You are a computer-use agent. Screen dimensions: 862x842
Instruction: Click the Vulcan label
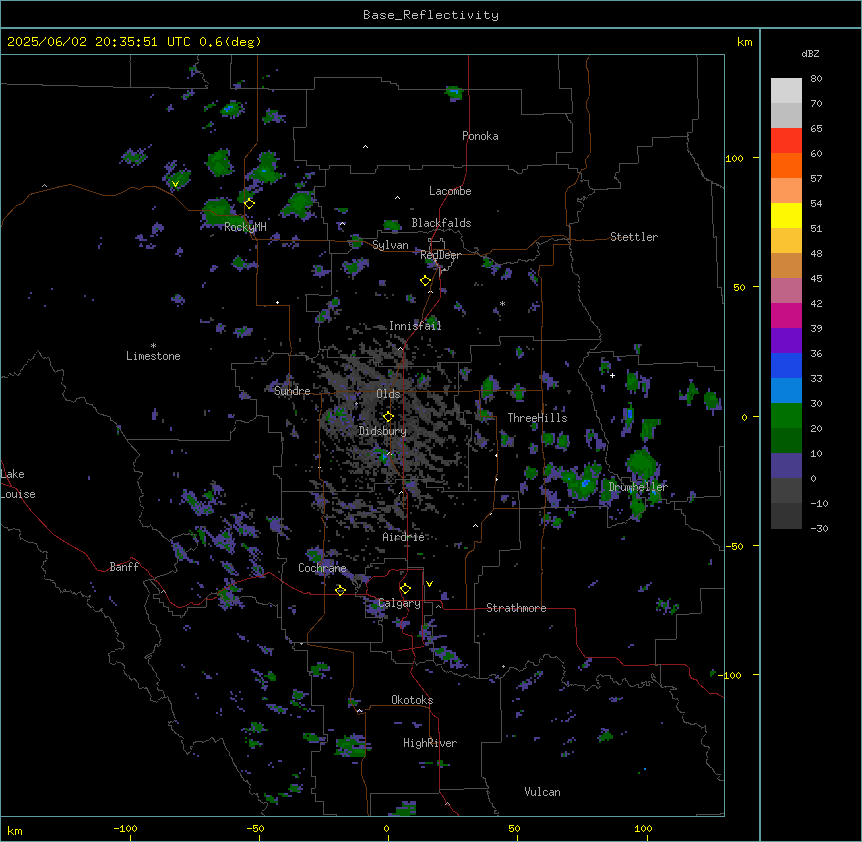click(x=542, y=792)
